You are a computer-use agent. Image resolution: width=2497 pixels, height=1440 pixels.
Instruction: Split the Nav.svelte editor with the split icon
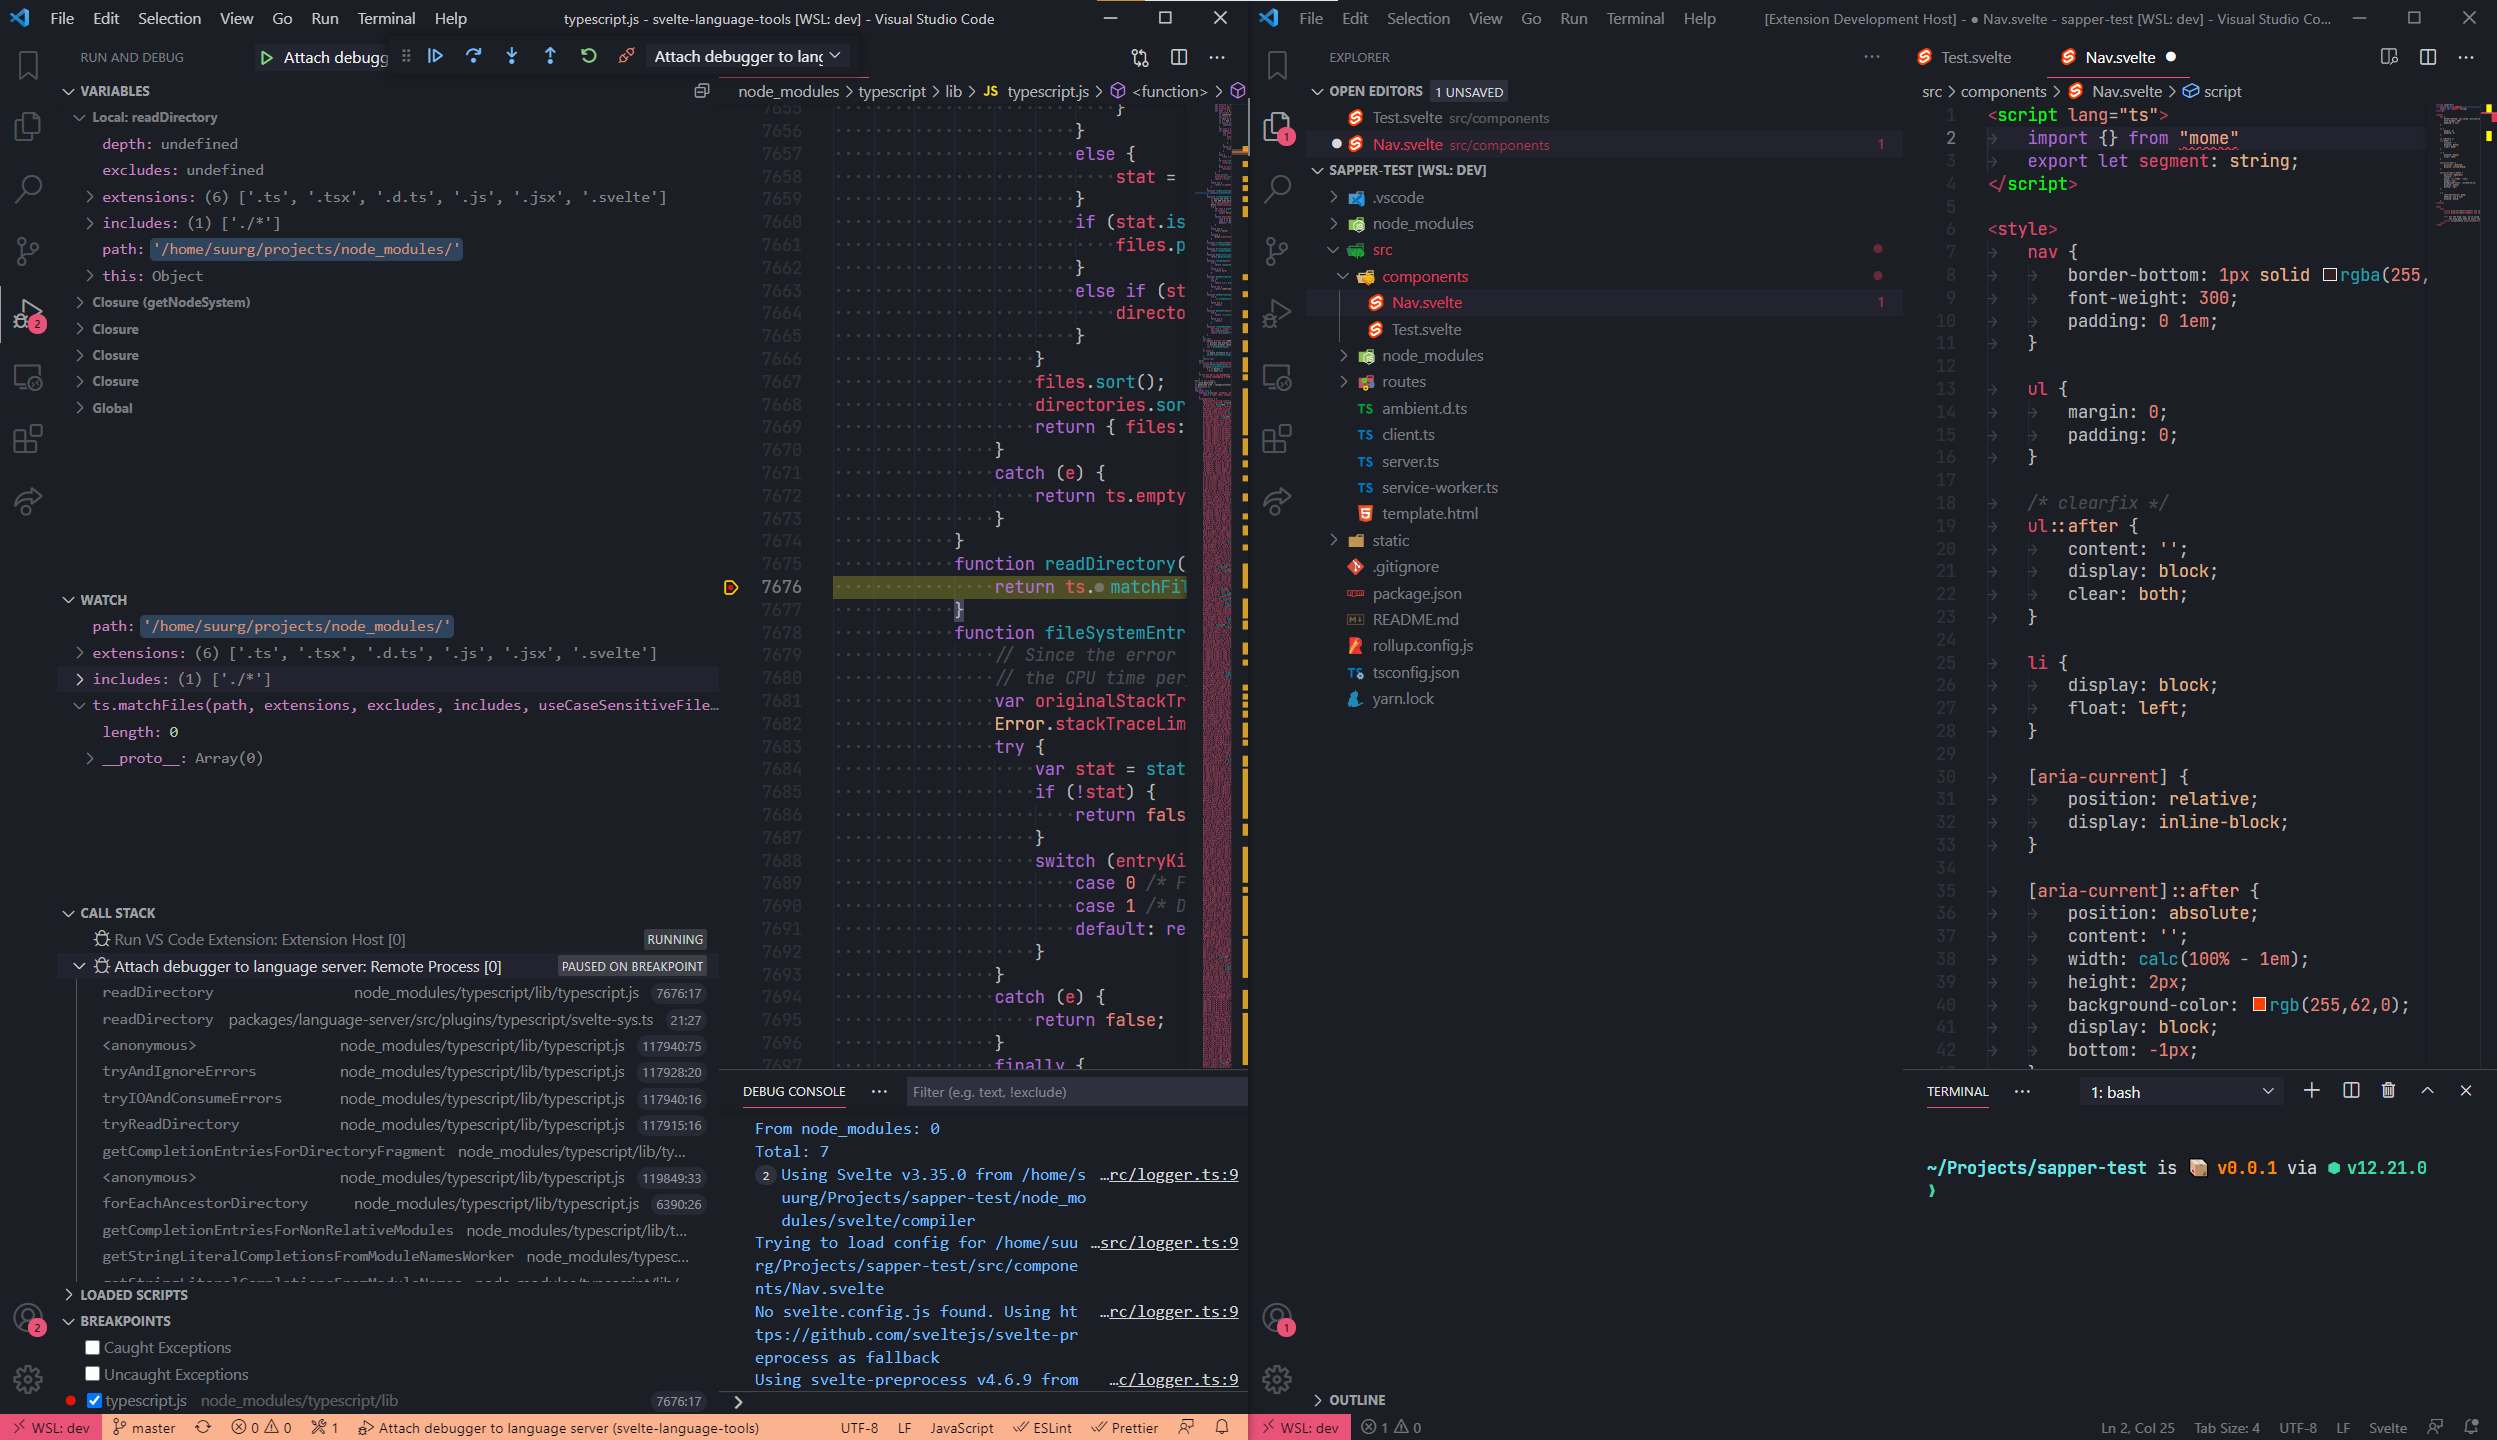coord(2430,57)
